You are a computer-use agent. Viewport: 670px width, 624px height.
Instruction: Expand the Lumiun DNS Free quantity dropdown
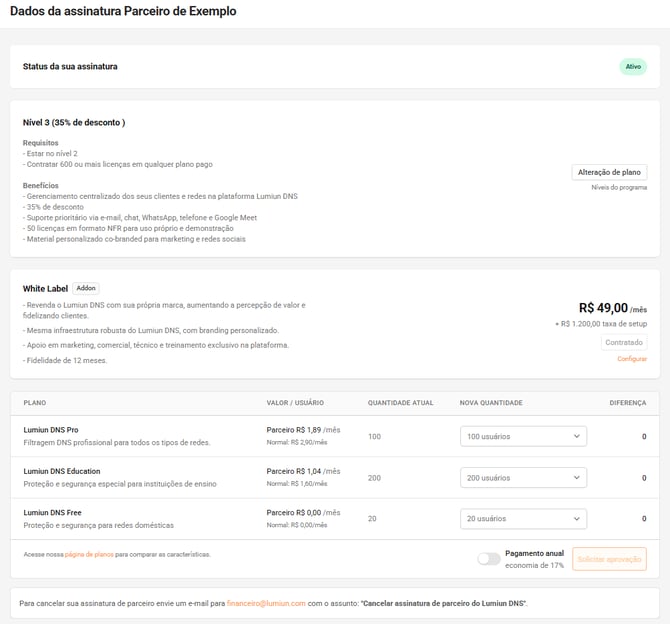(x=523, y=519)
